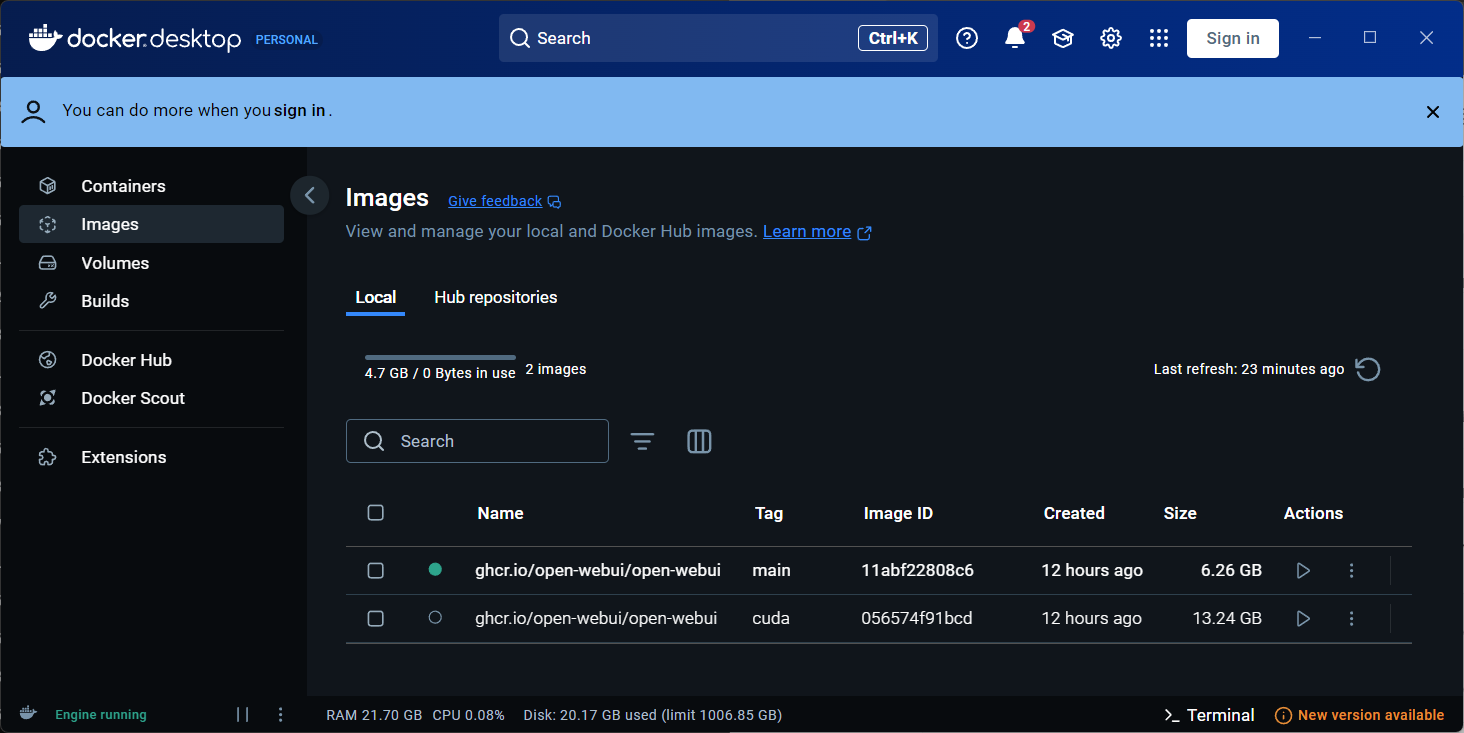Click image ID 11abf22808c6

917,570
